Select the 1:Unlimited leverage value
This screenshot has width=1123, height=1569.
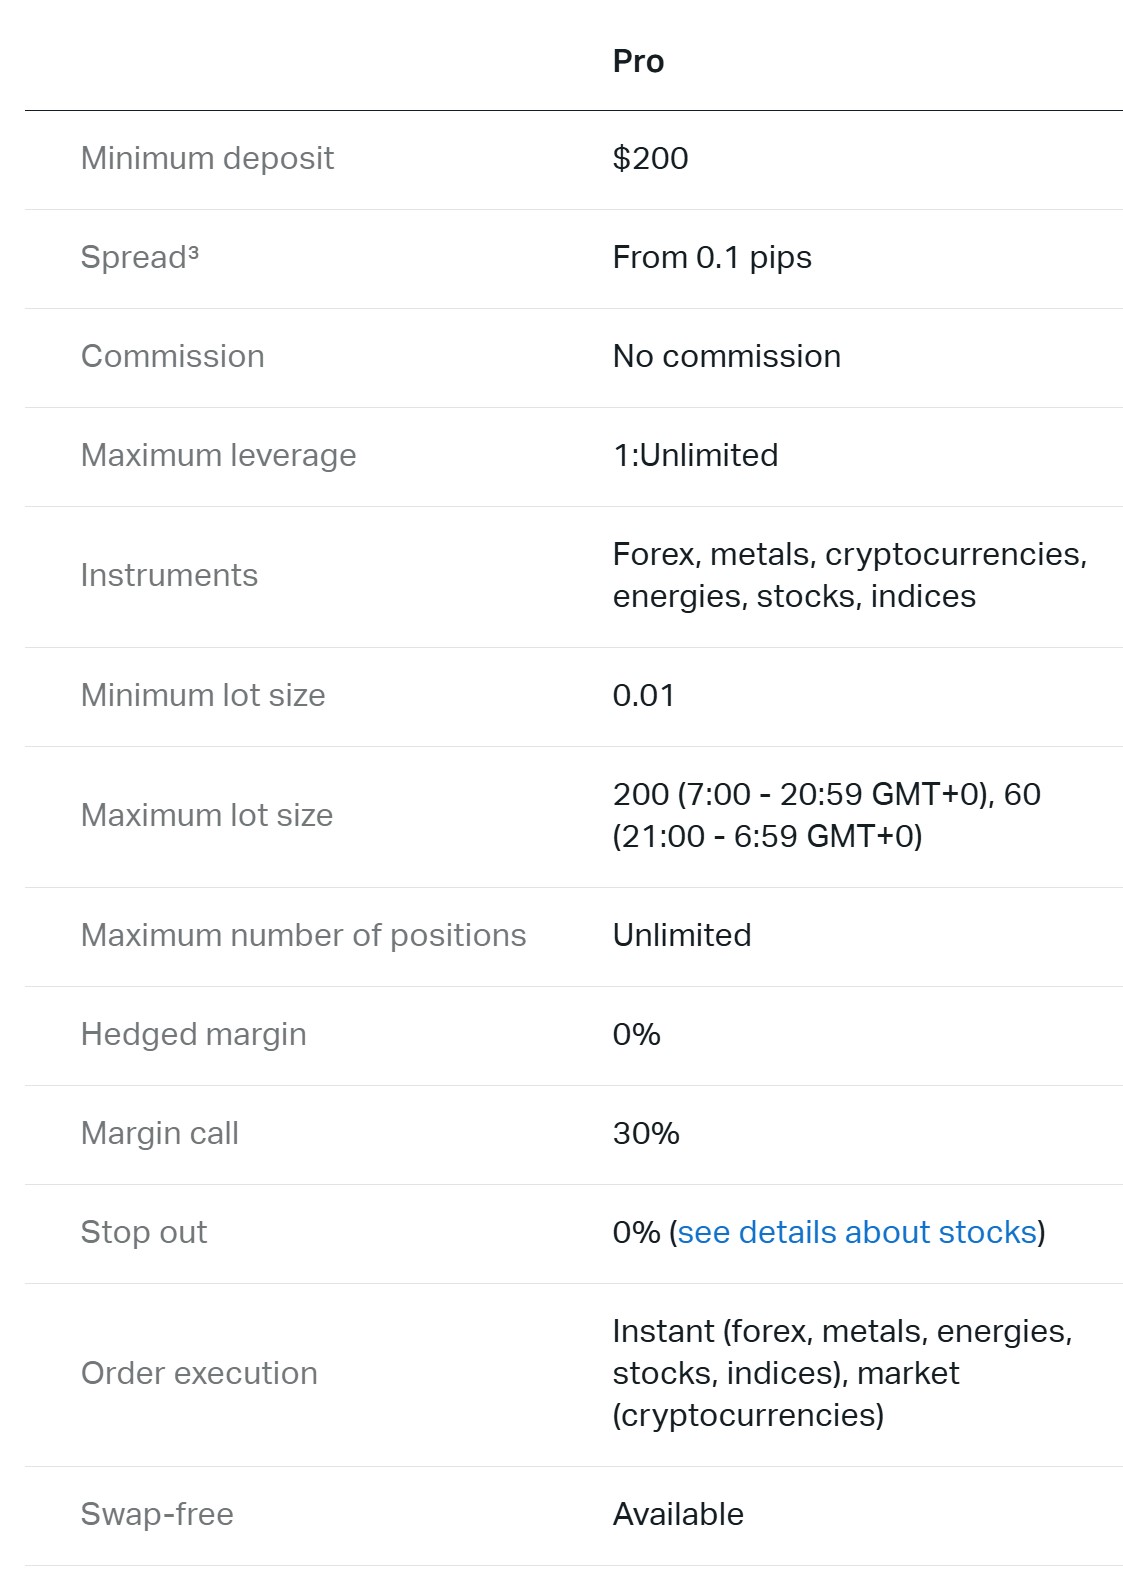pyautogui.click(x=695, y=455)
